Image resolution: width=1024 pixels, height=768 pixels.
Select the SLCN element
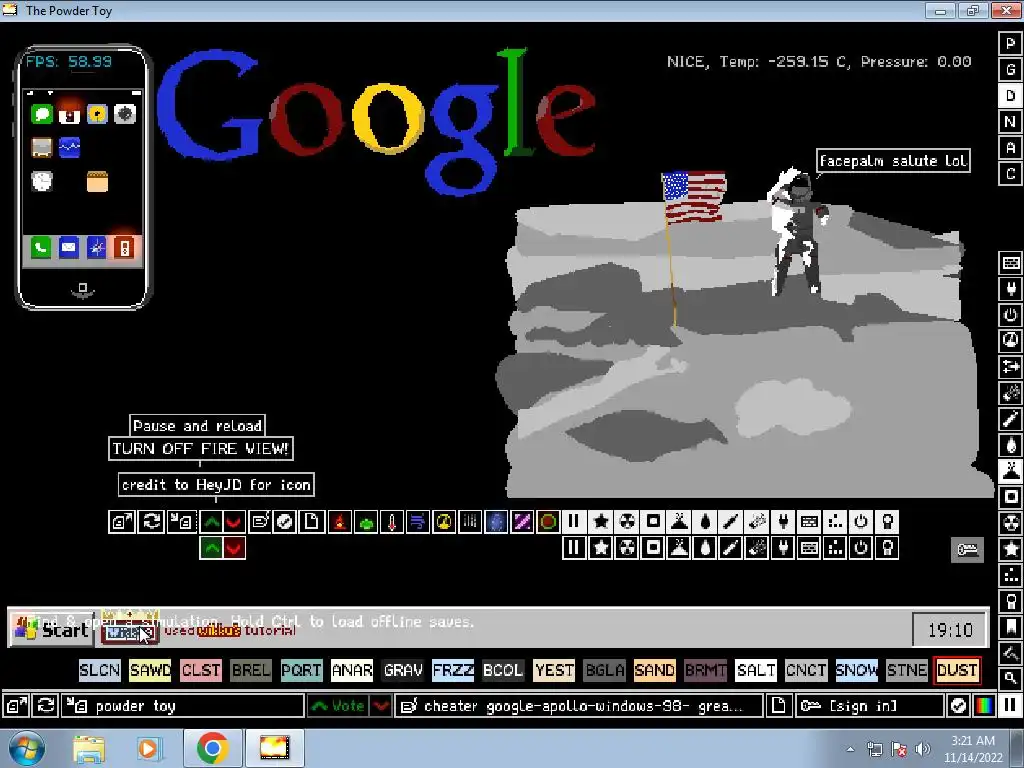click(100, 670)
